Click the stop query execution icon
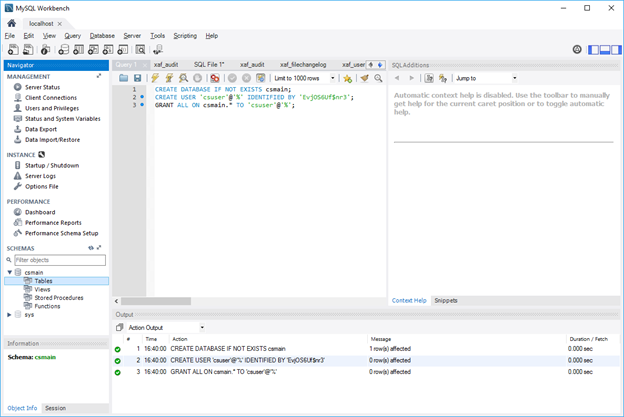 197,78
